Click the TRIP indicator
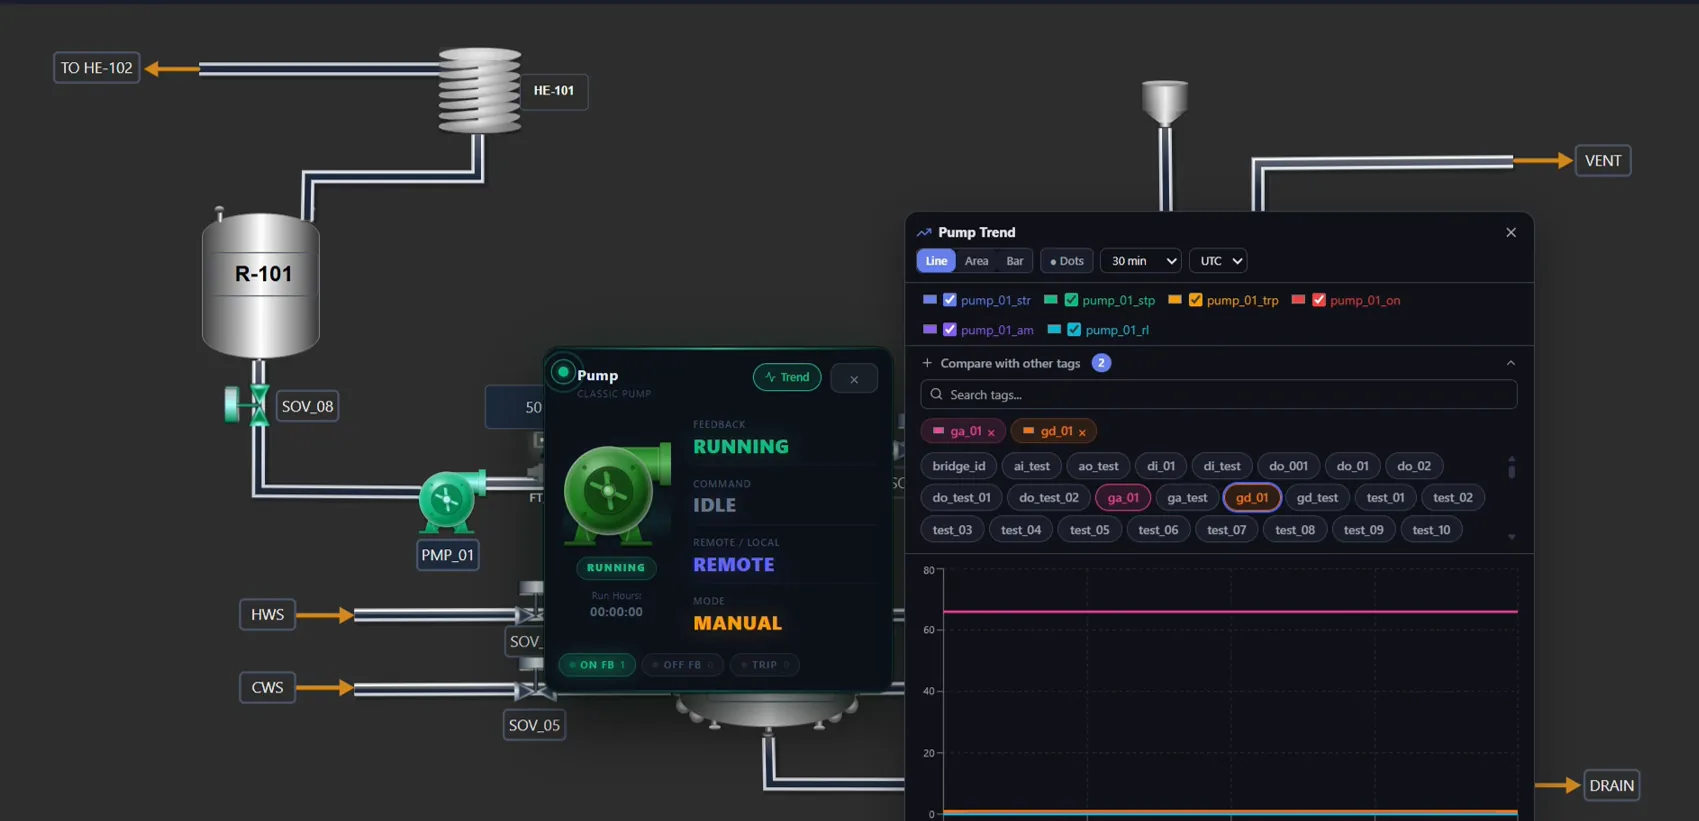This screenshot has height=821, width=1699. [764, 665]
